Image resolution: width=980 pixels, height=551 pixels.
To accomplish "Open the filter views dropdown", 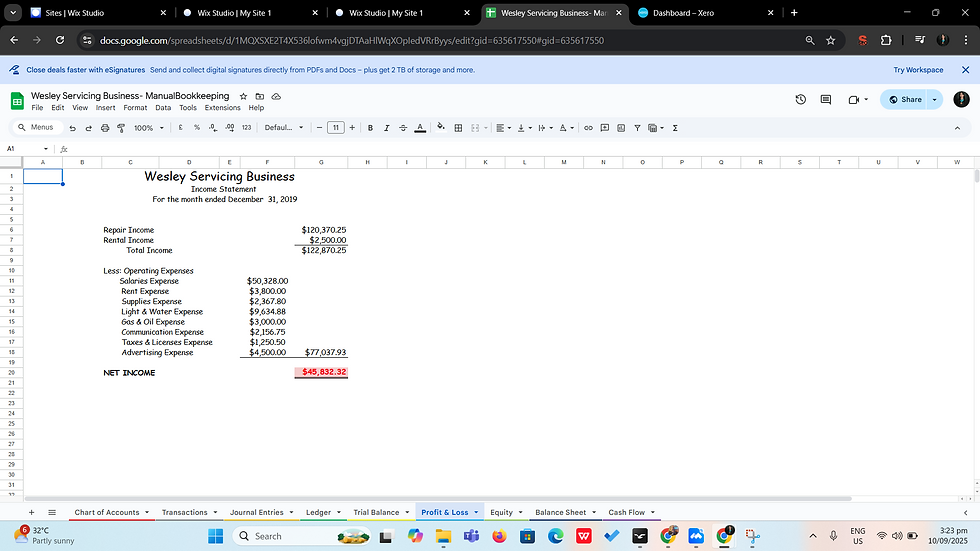I will tap(662, 127).
